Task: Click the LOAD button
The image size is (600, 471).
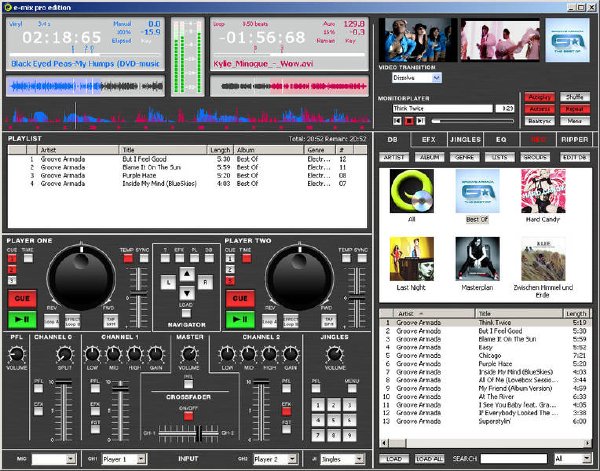Action: pyautogui.click(x=394, y=459)
